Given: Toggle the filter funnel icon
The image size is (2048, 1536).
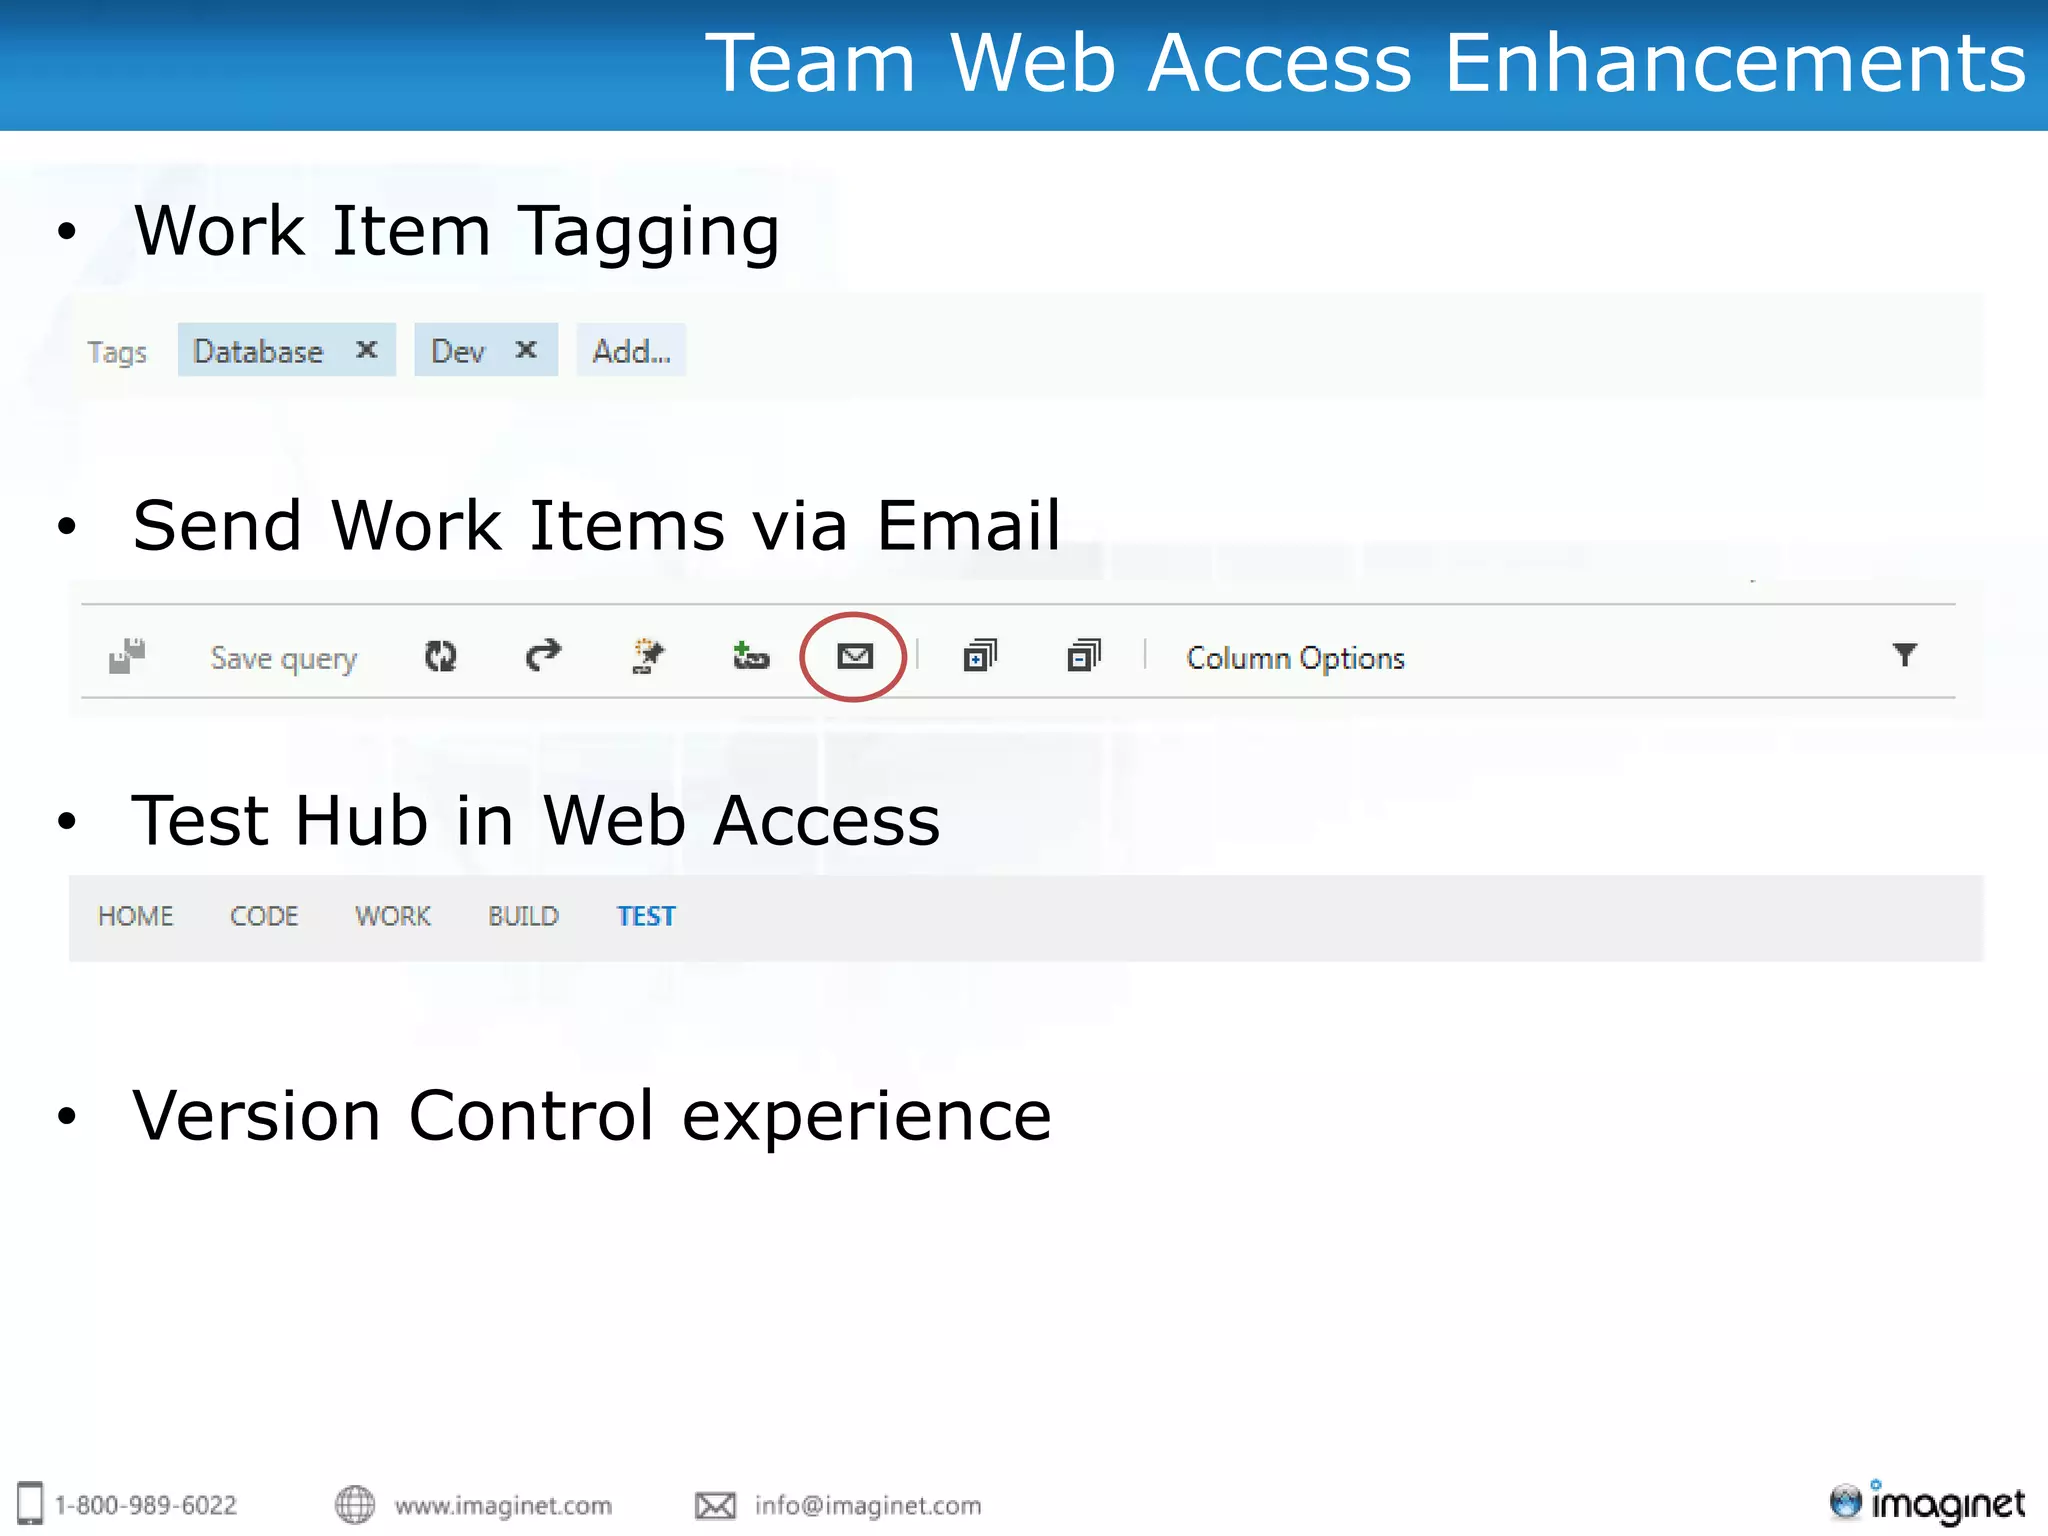Looking at the screenshot, I should [1905, 655].
